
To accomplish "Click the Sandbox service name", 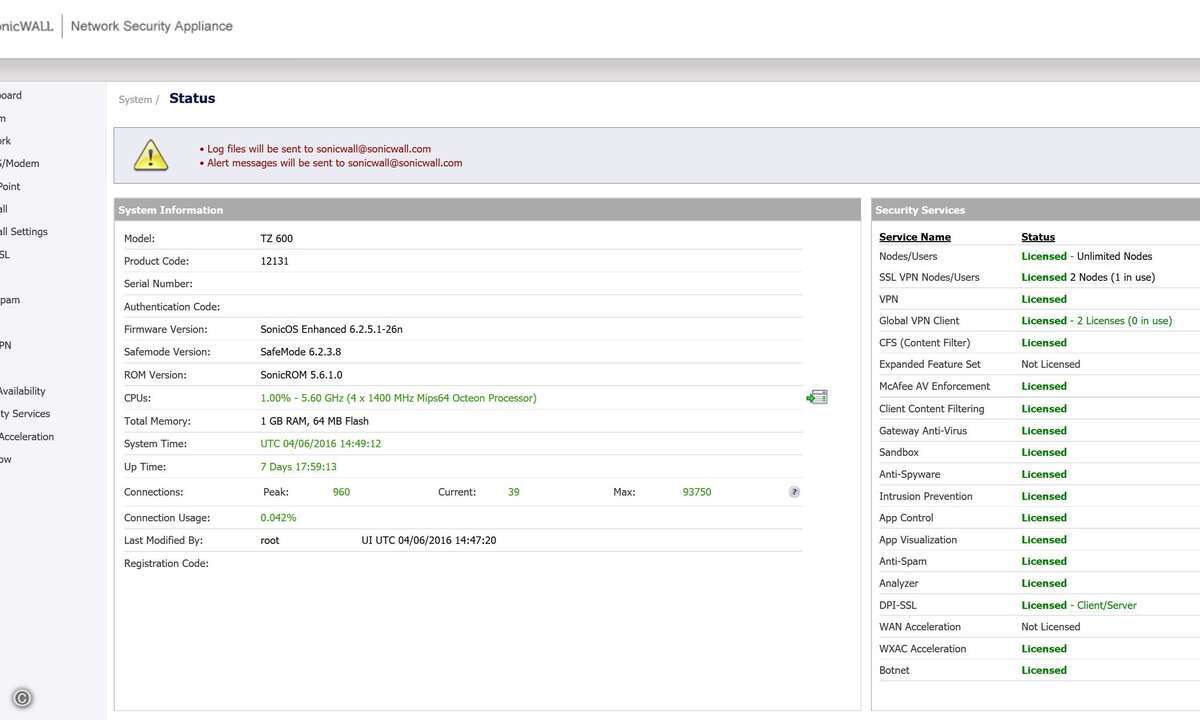I will 899,452.
